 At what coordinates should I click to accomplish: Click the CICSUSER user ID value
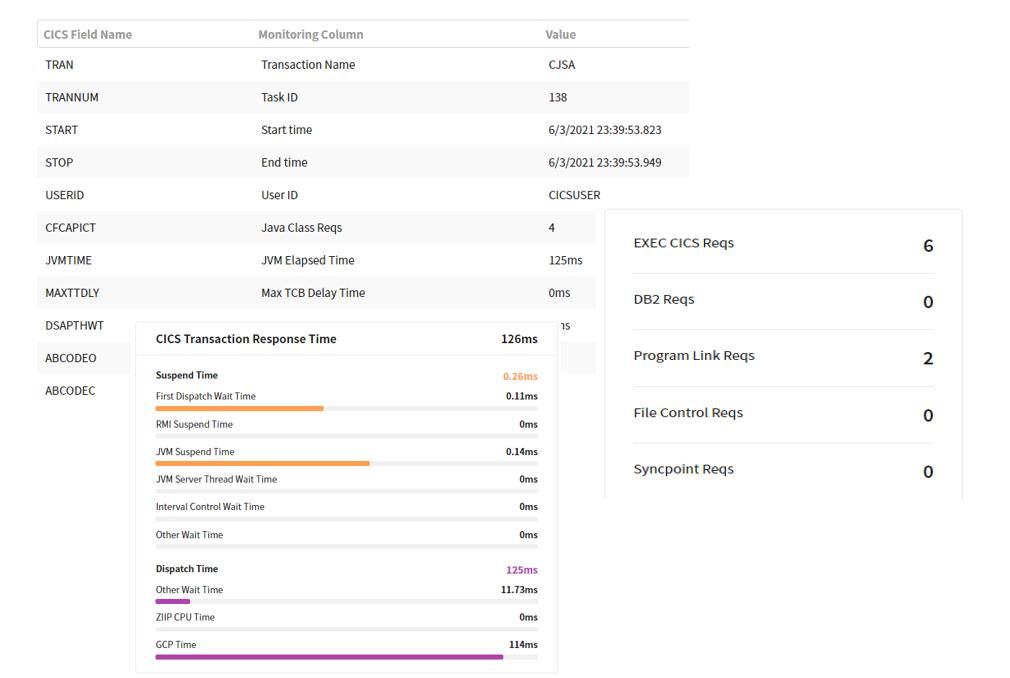coord(574,195)
